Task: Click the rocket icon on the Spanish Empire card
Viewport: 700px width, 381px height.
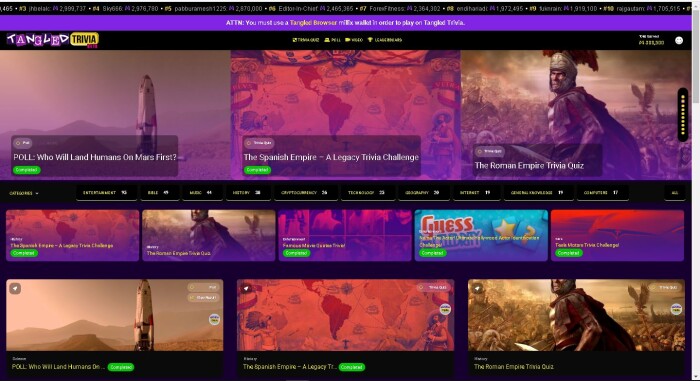Action: point(246,288)
